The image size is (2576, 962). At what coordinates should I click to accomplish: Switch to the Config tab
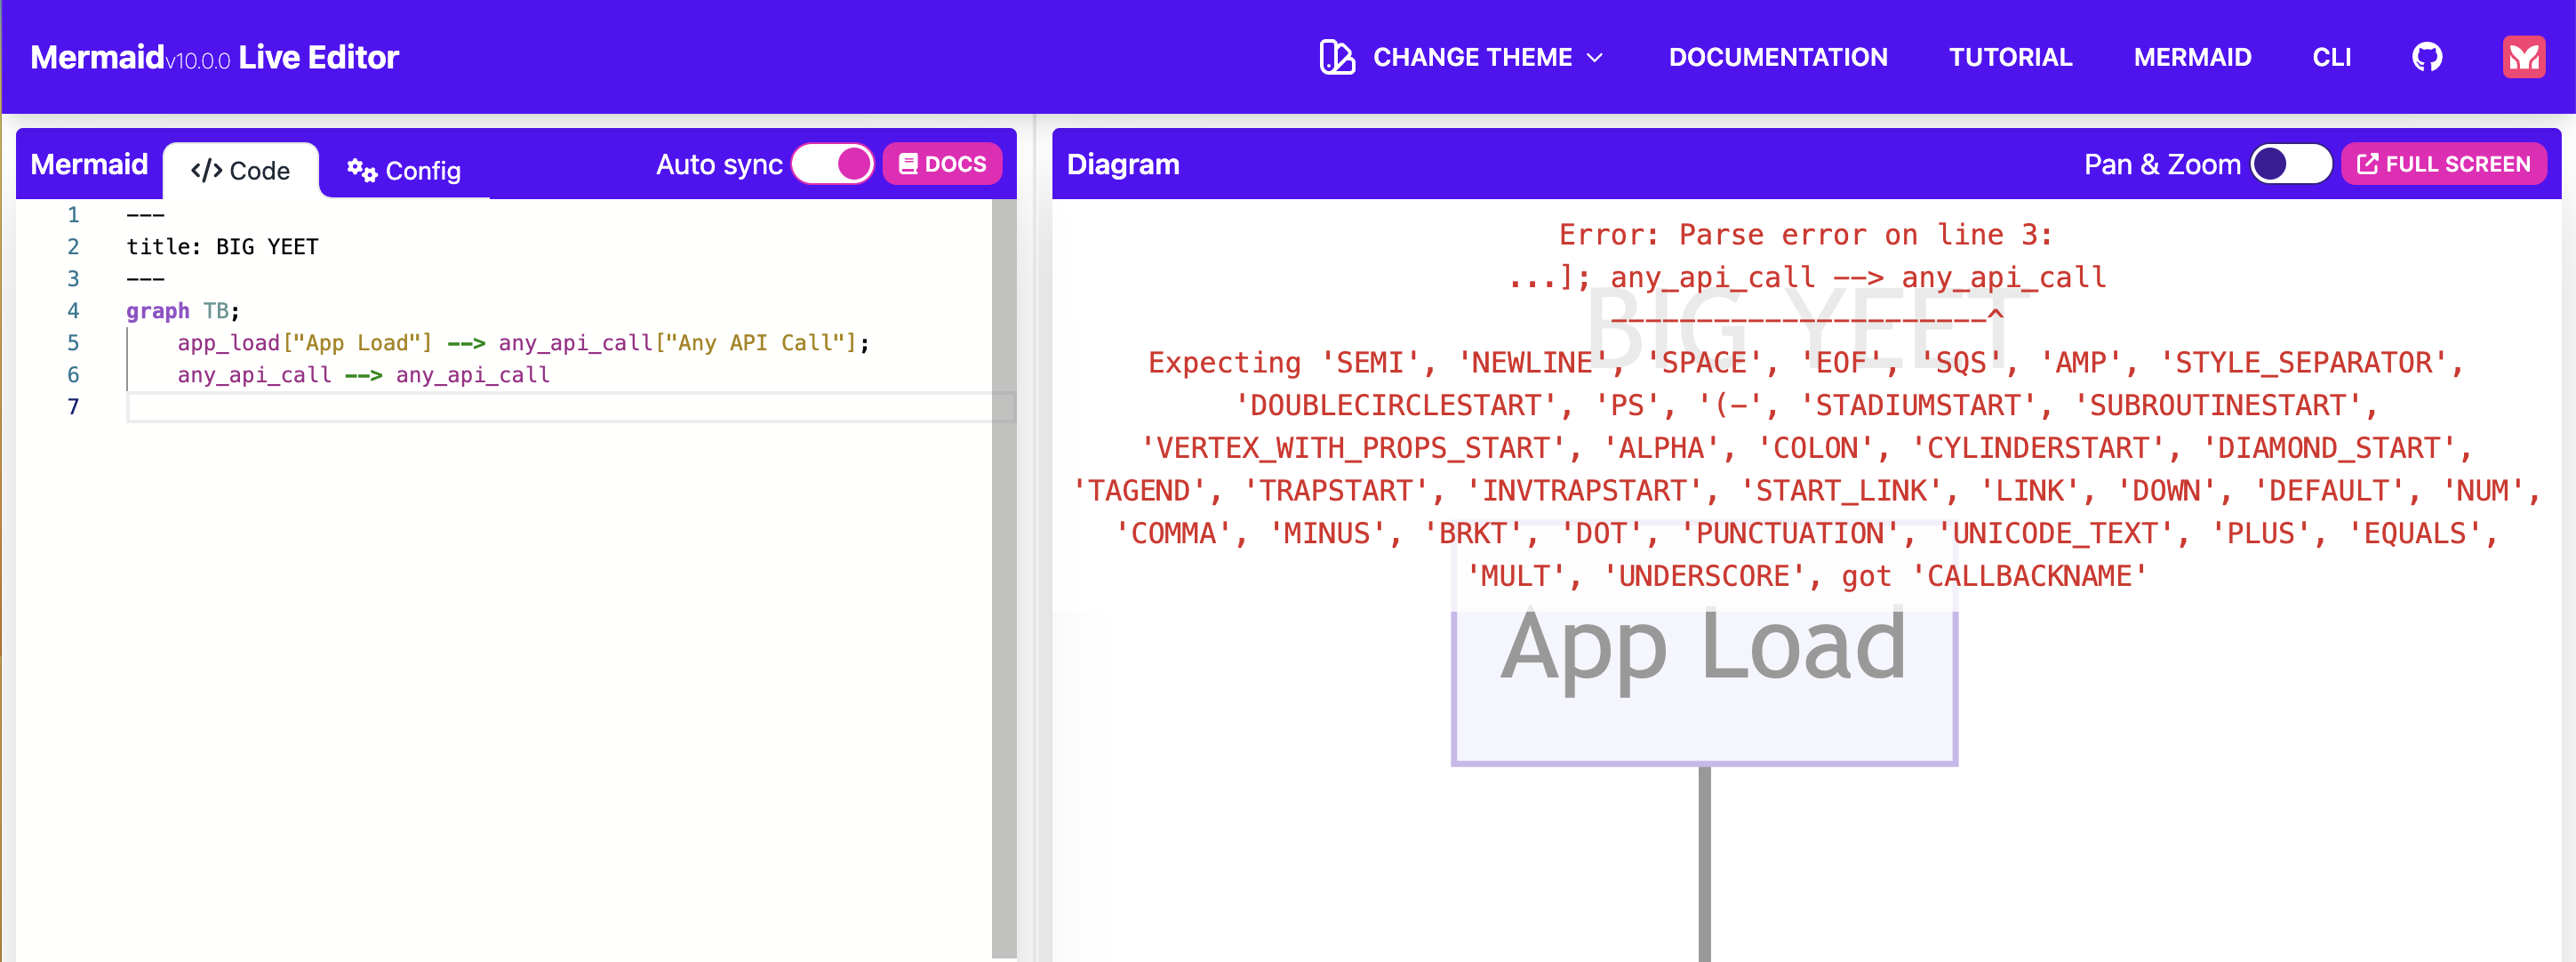404,171
